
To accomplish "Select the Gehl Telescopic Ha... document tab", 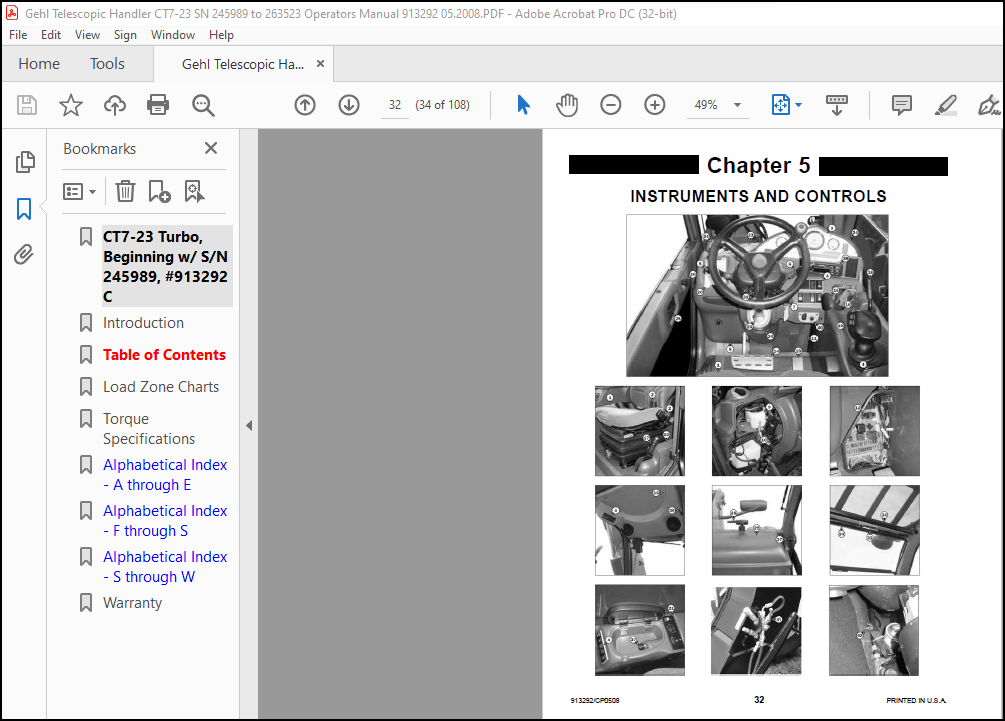I will tap(243, 64).
